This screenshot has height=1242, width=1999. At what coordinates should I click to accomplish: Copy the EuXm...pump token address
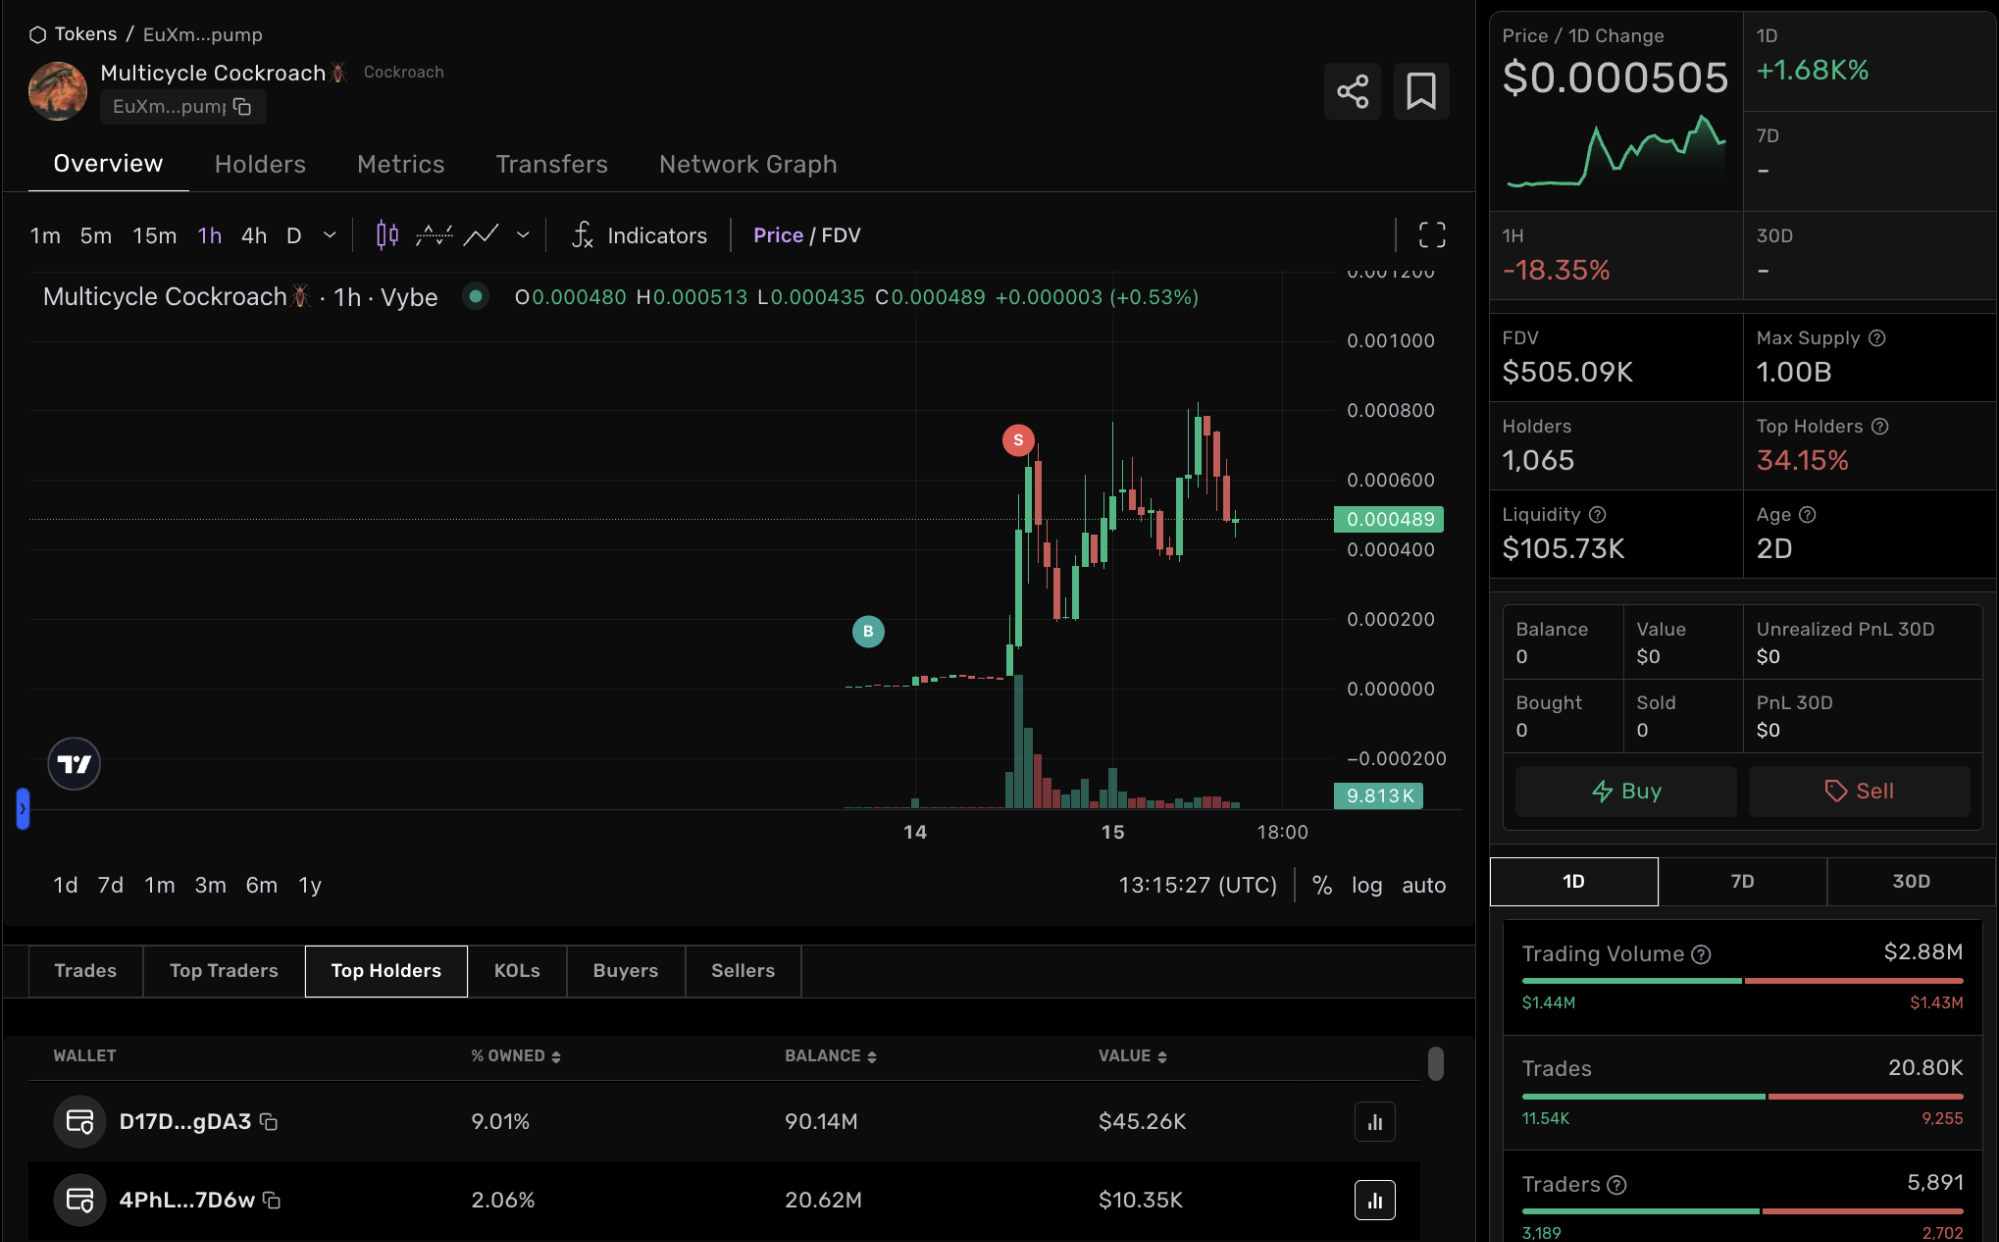click(x=242, y=106)
